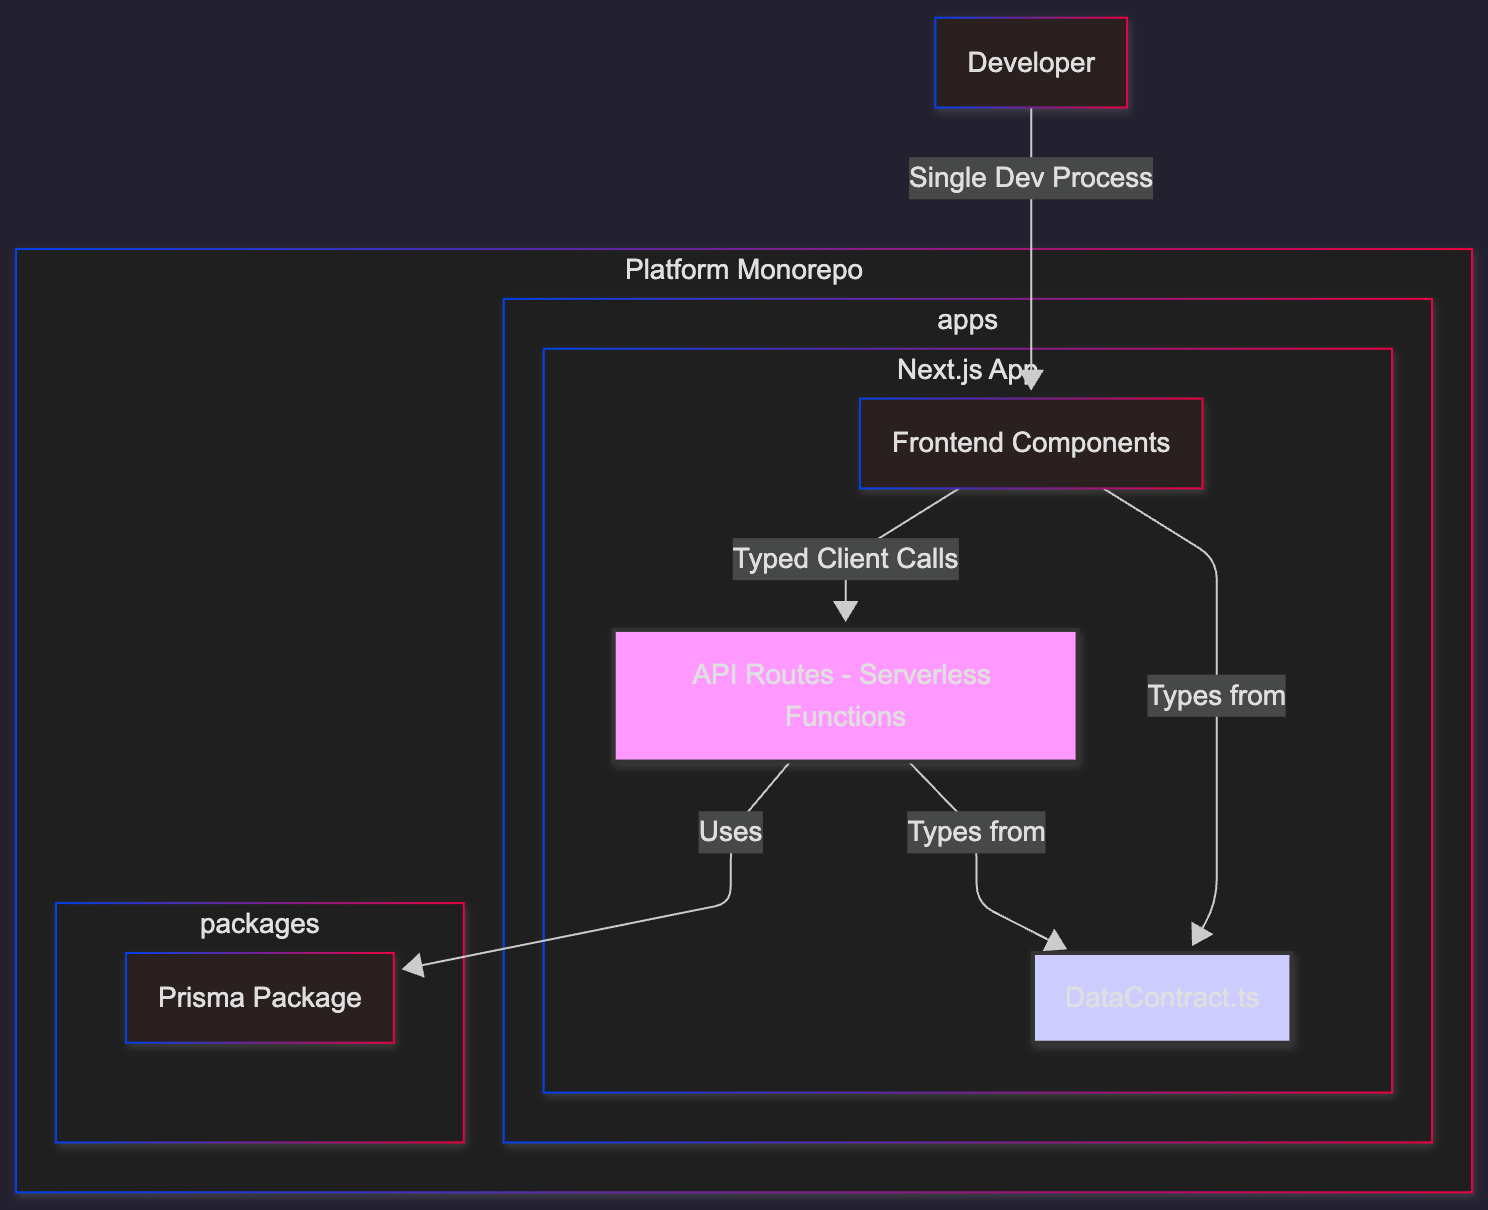Click the pink API Routes Serverless Functions box

click(x=846, y=695)
